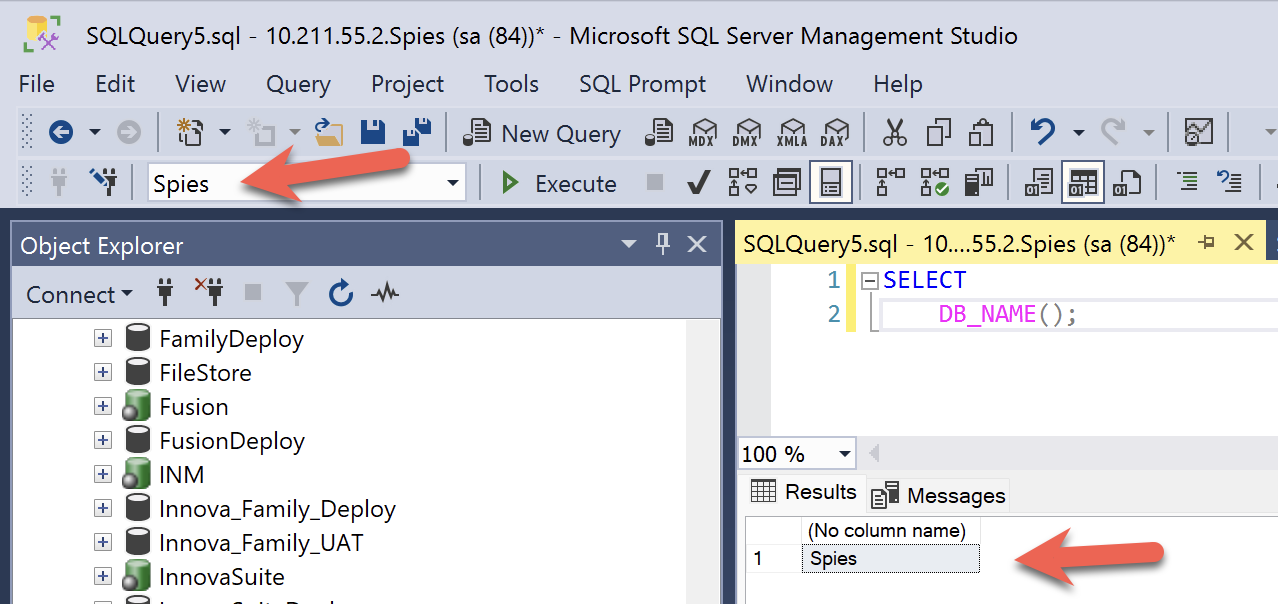This screenshot has height=604, width=1278.
Task: Open the SQL Prompt menu
Action: [642, 84]
